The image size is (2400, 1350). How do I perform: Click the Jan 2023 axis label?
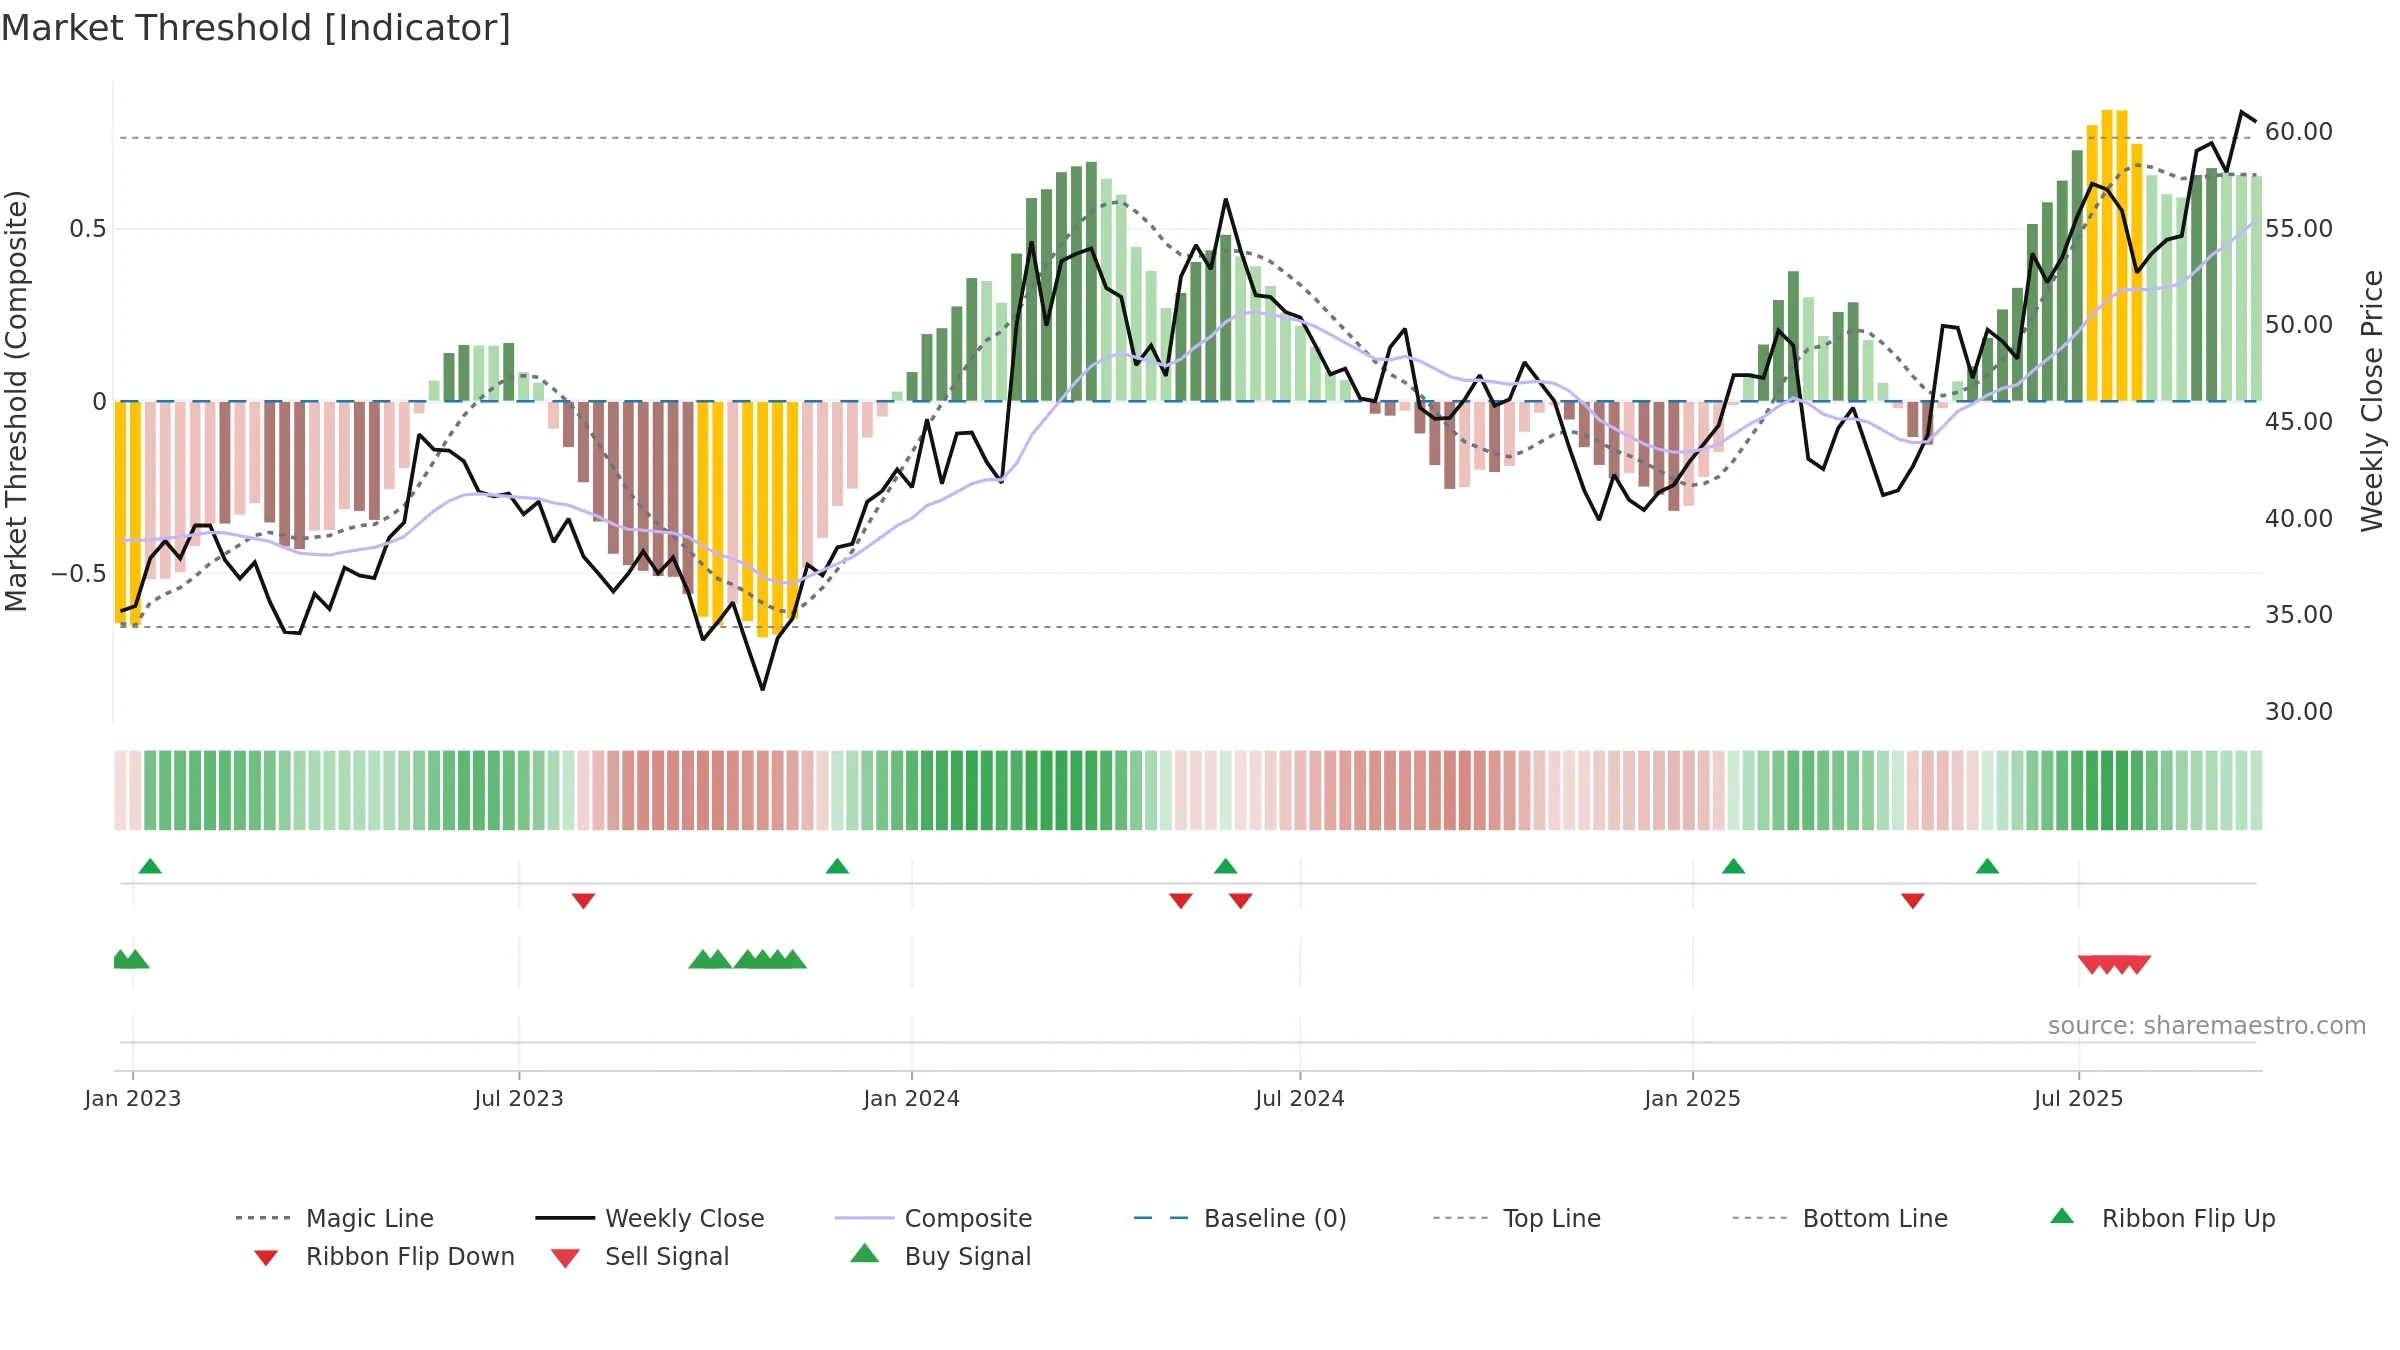pyautogui.click(x=133, y=1099)
